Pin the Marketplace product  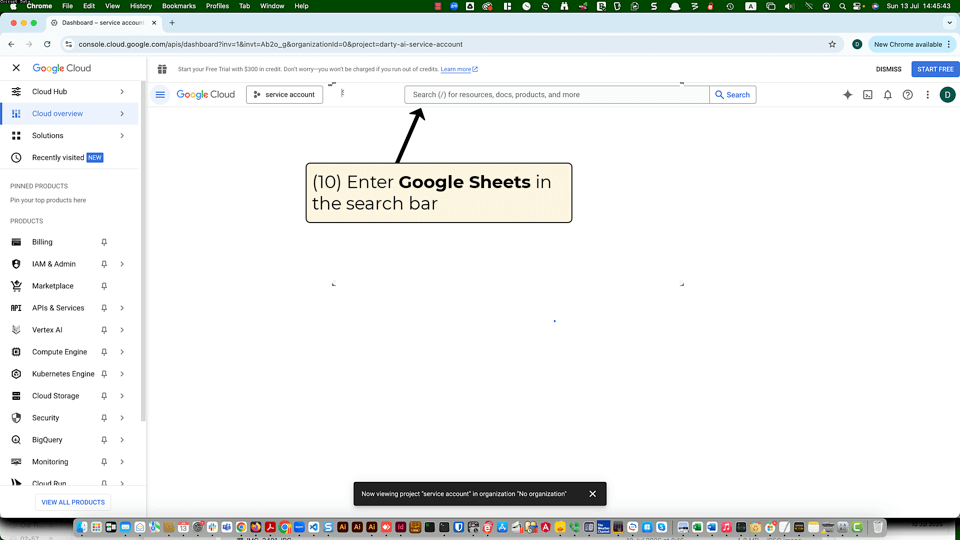104,286
